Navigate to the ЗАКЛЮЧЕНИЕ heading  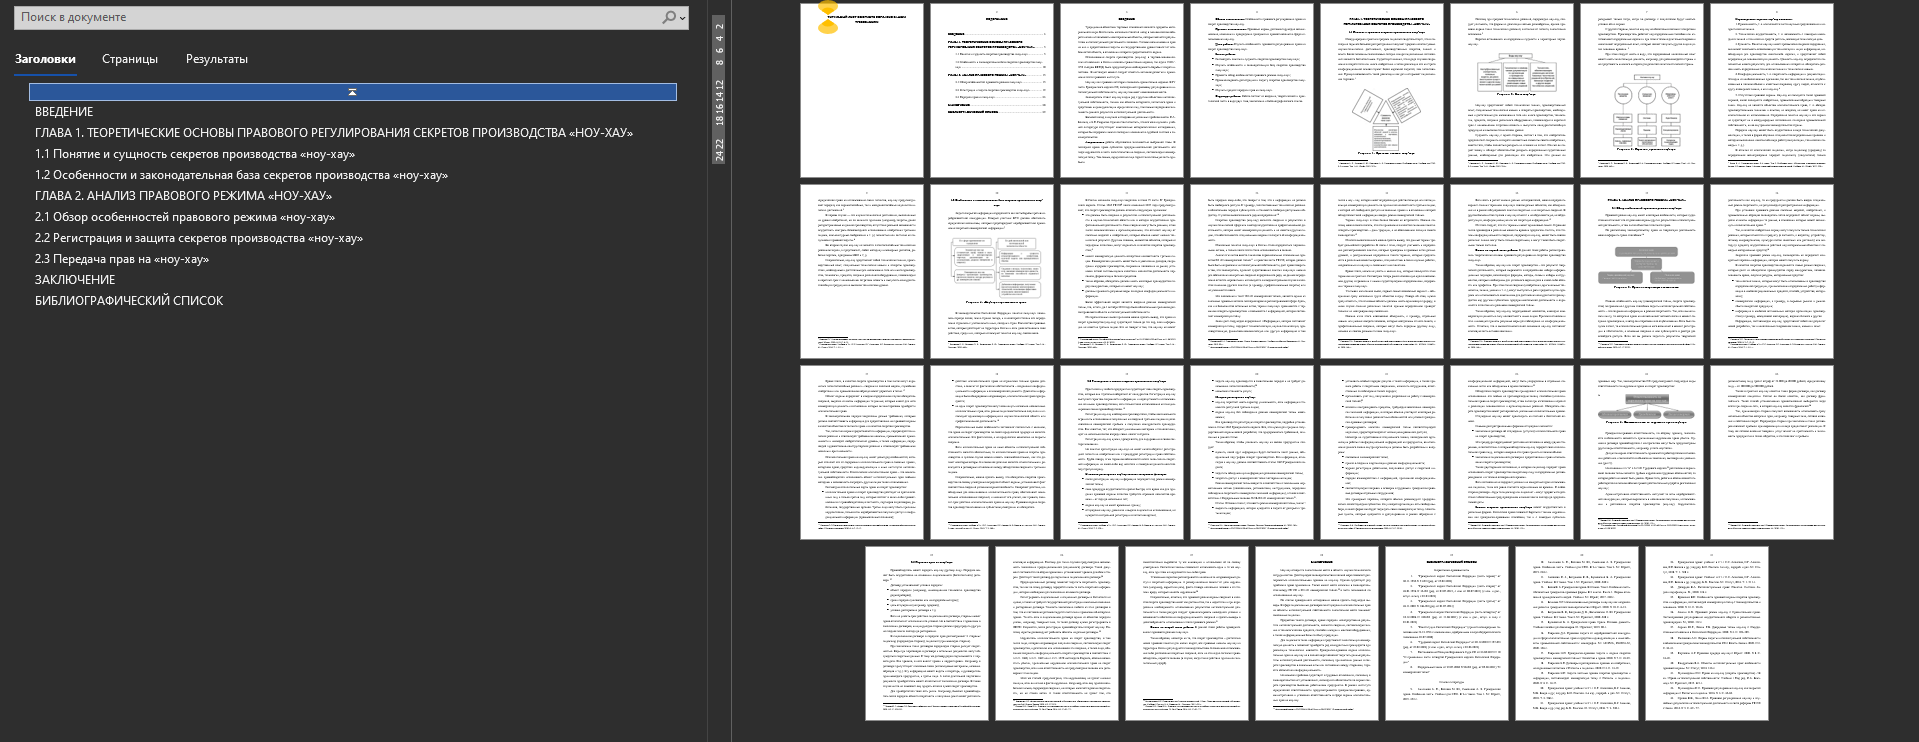(x=75, y=280)
